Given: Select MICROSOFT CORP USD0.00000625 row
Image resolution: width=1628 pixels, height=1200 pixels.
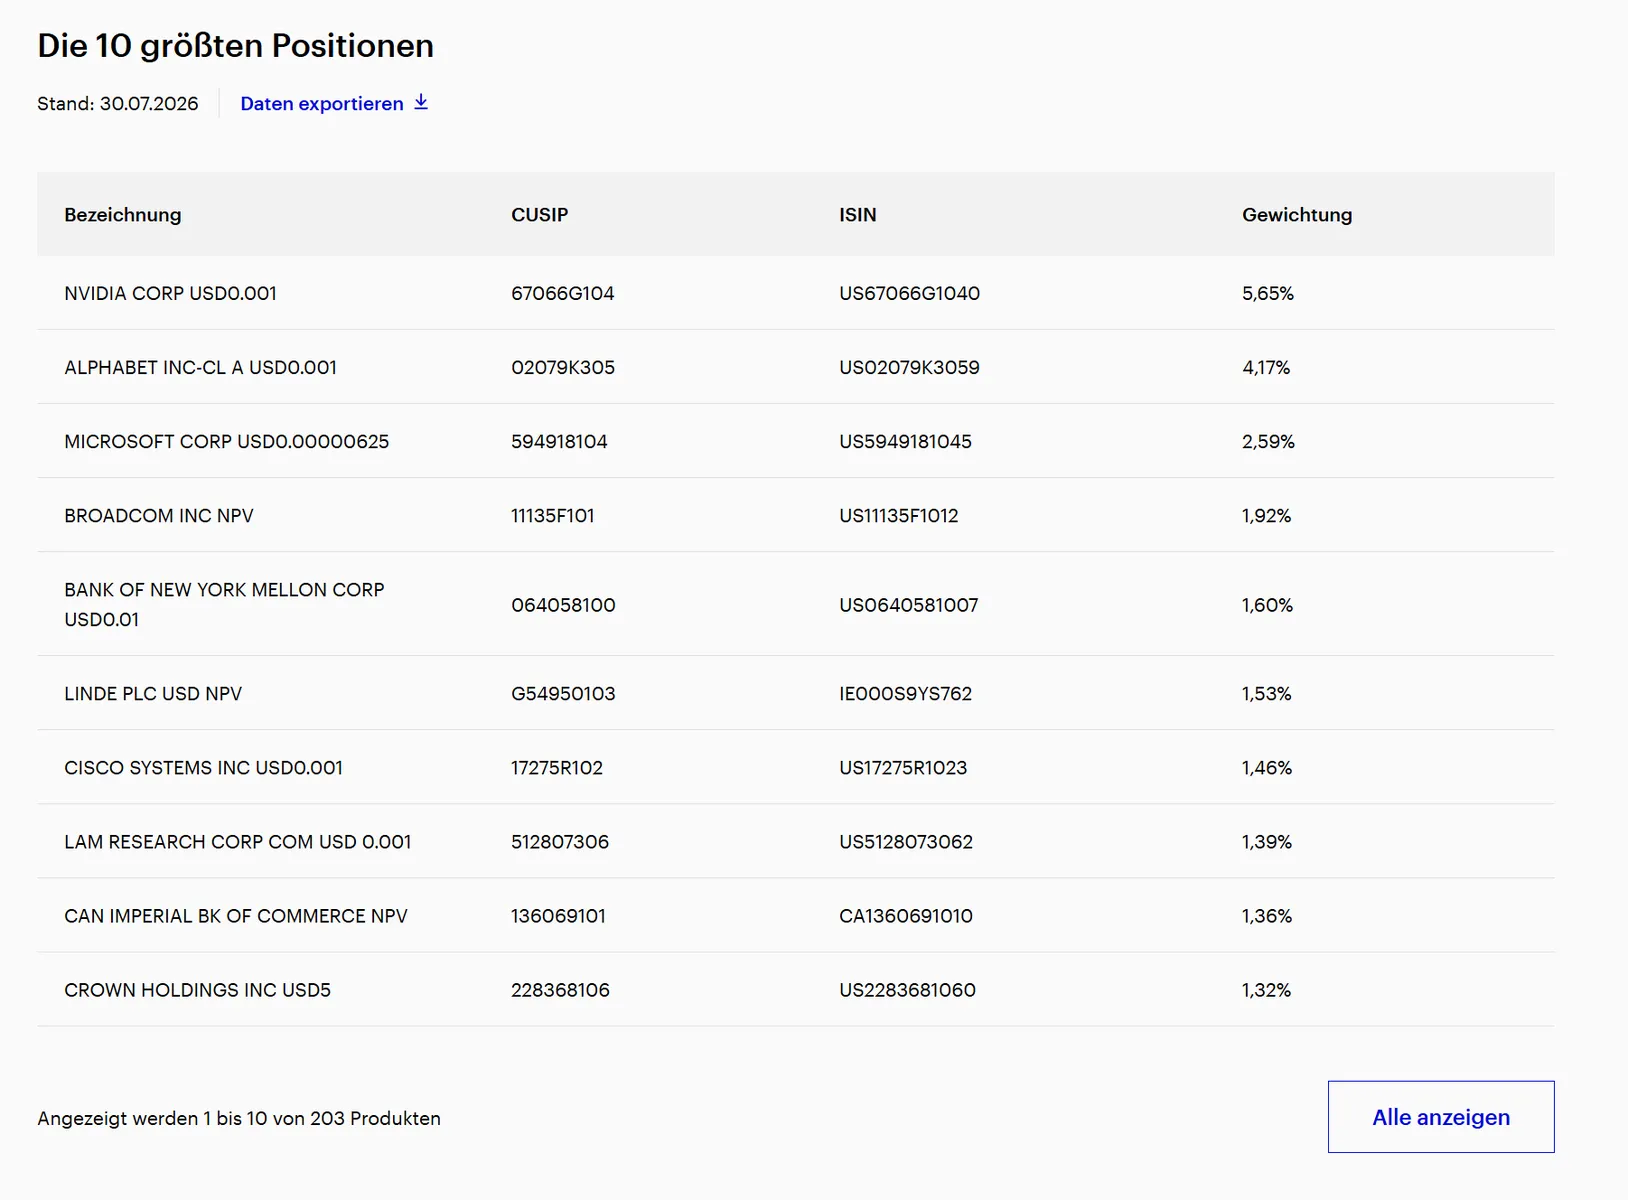Looking at the screenshot, I should pos(796,441).
